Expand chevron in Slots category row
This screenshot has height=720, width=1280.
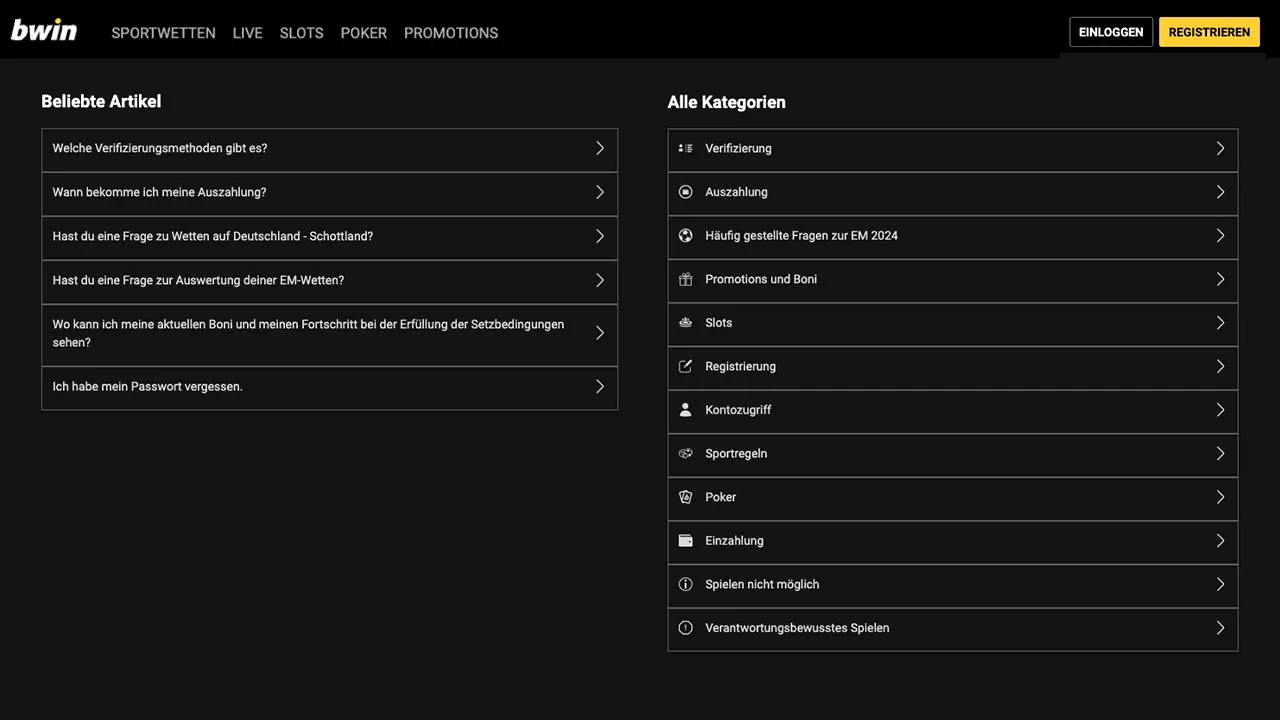click(x=1220, y=323)
